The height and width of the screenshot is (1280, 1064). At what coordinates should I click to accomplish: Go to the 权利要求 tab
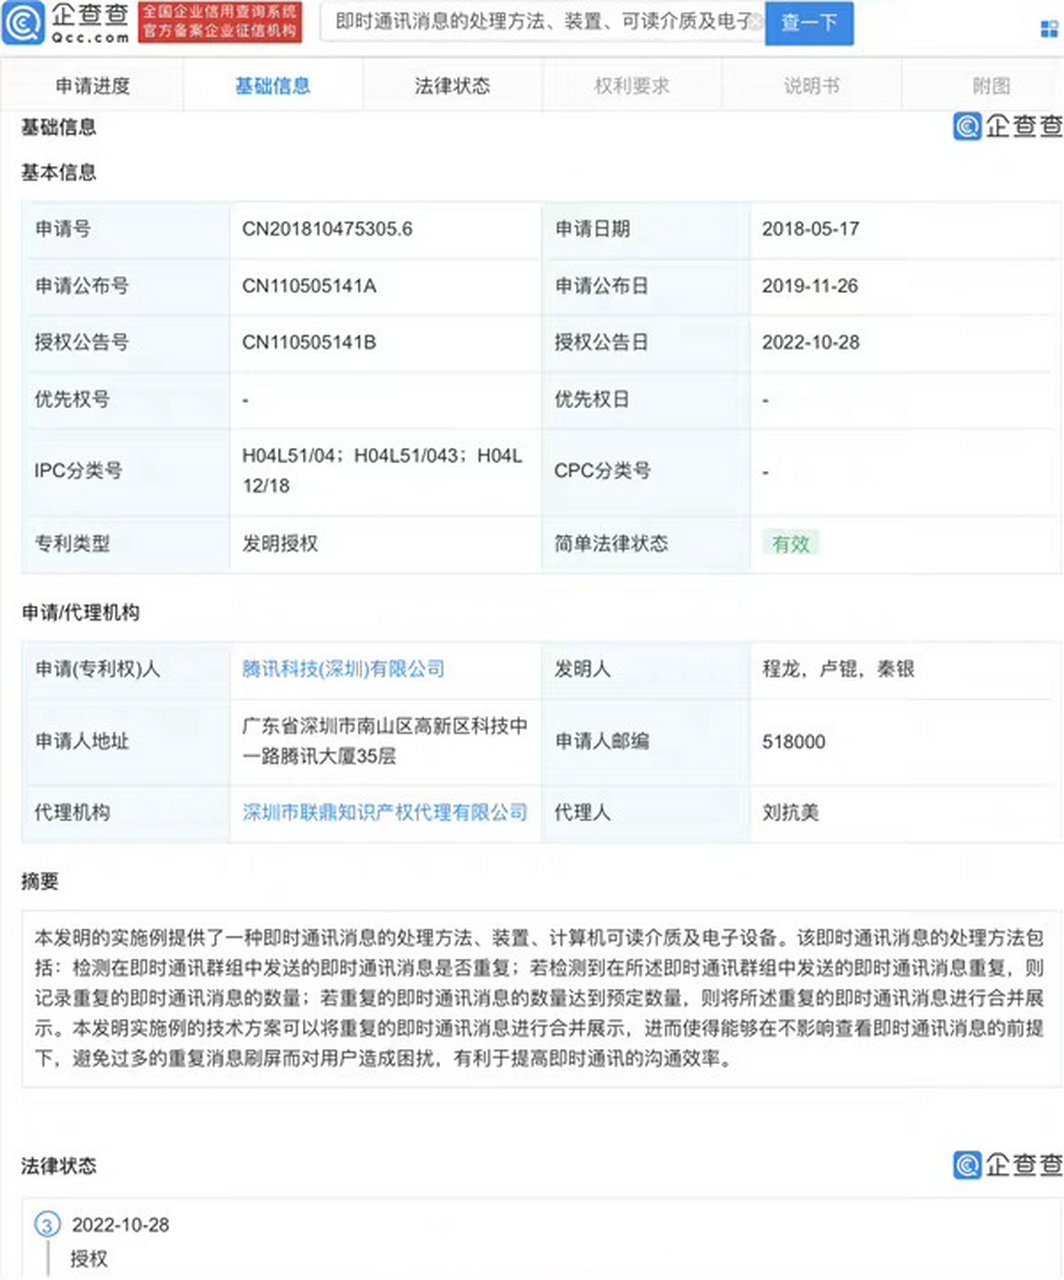pos(632,86)
